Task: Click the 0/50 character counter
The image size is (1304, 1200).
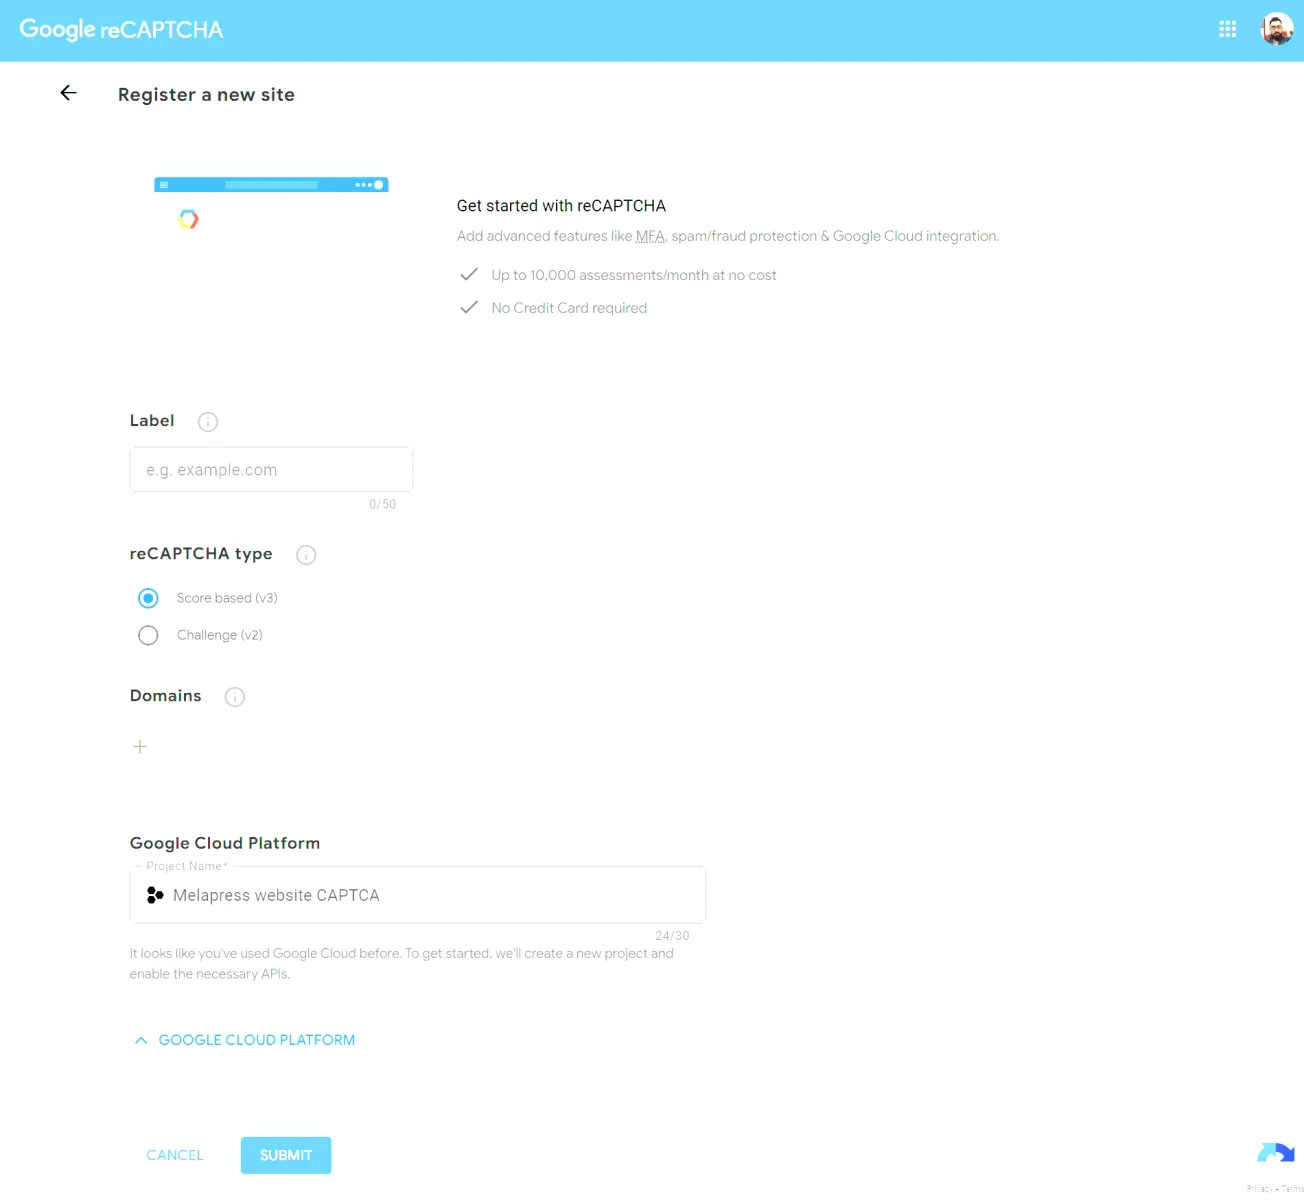Action: (x=383, y=504)
